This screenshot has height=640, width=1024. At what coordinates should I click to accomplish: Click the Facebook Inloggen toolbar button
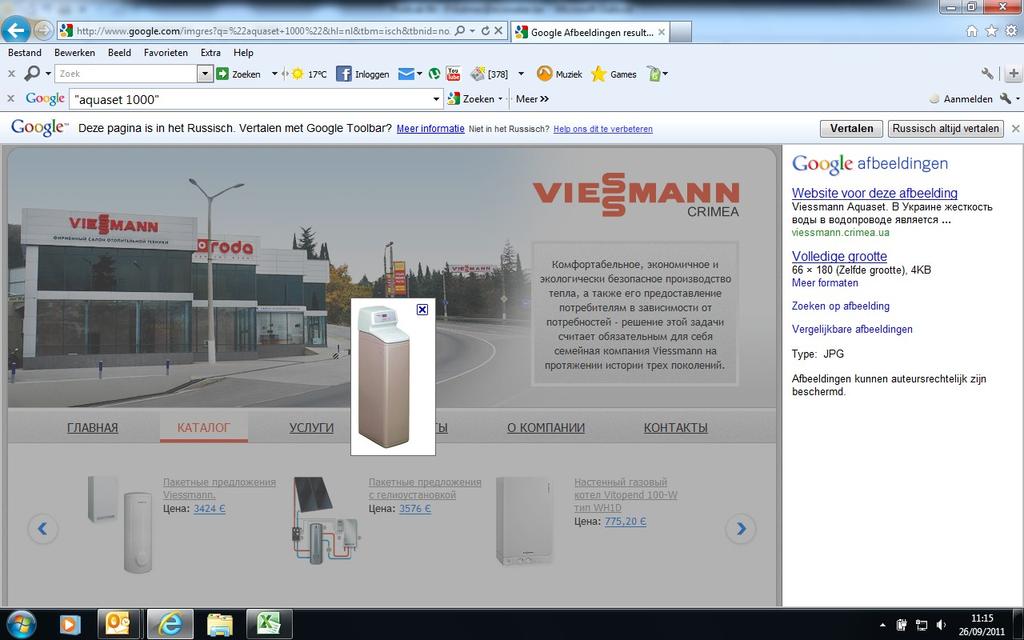click(362, 74)
